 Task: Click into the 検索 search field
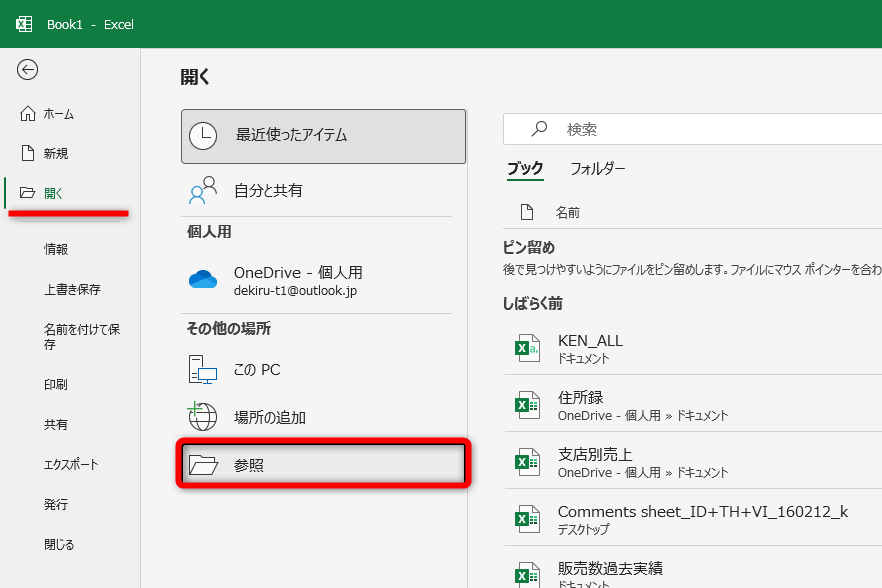coord(692,129)
